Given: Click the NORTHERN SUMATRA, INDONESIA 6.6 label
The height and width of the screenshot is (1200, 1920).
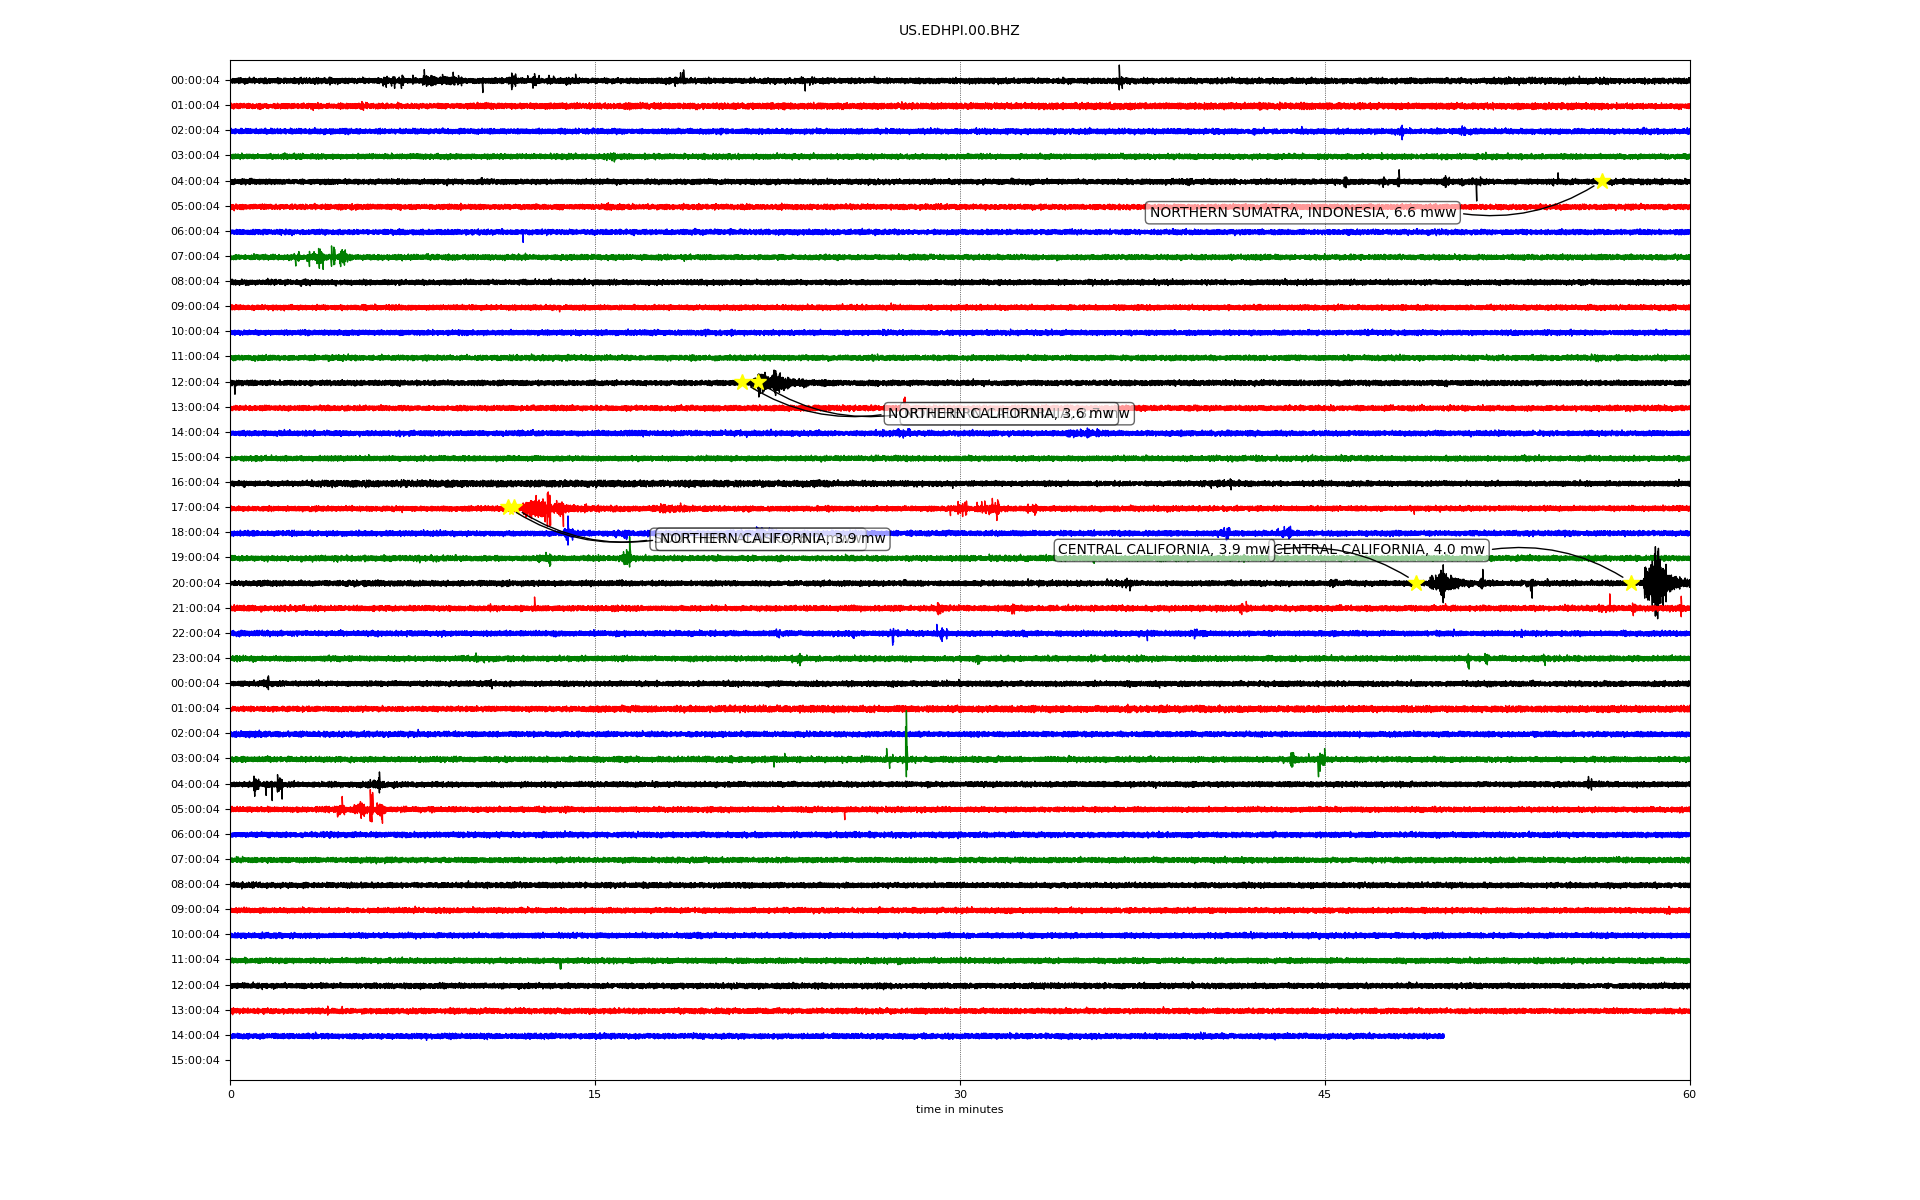Looking at the screenshot, I should click(1302, 212).
